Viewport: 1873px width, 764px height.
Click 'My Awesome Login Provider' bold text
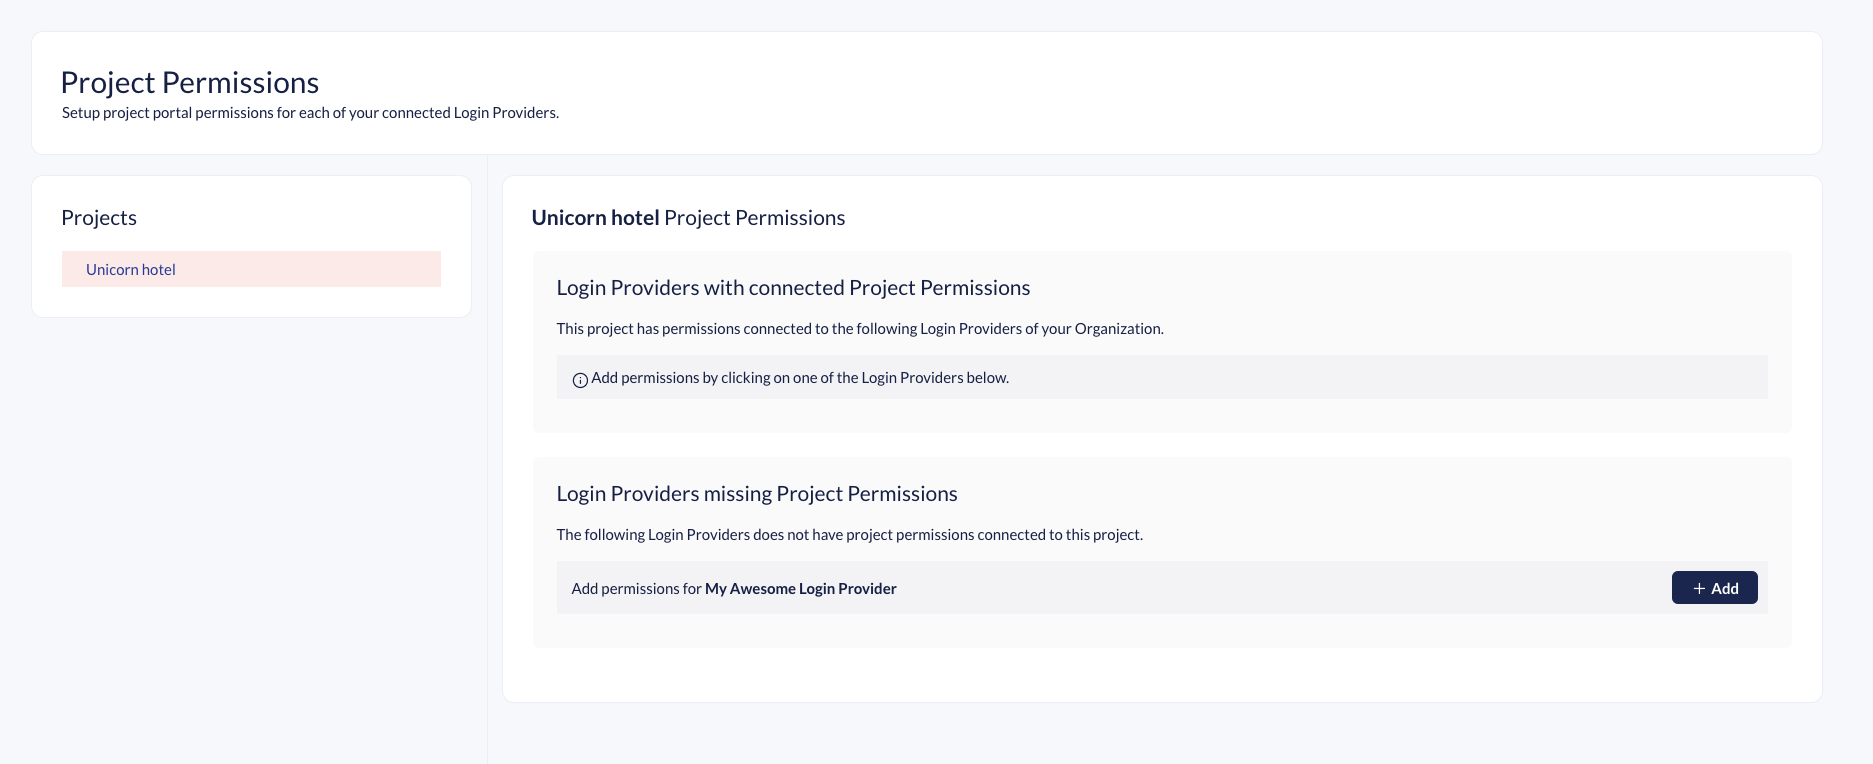coord(800,589)
